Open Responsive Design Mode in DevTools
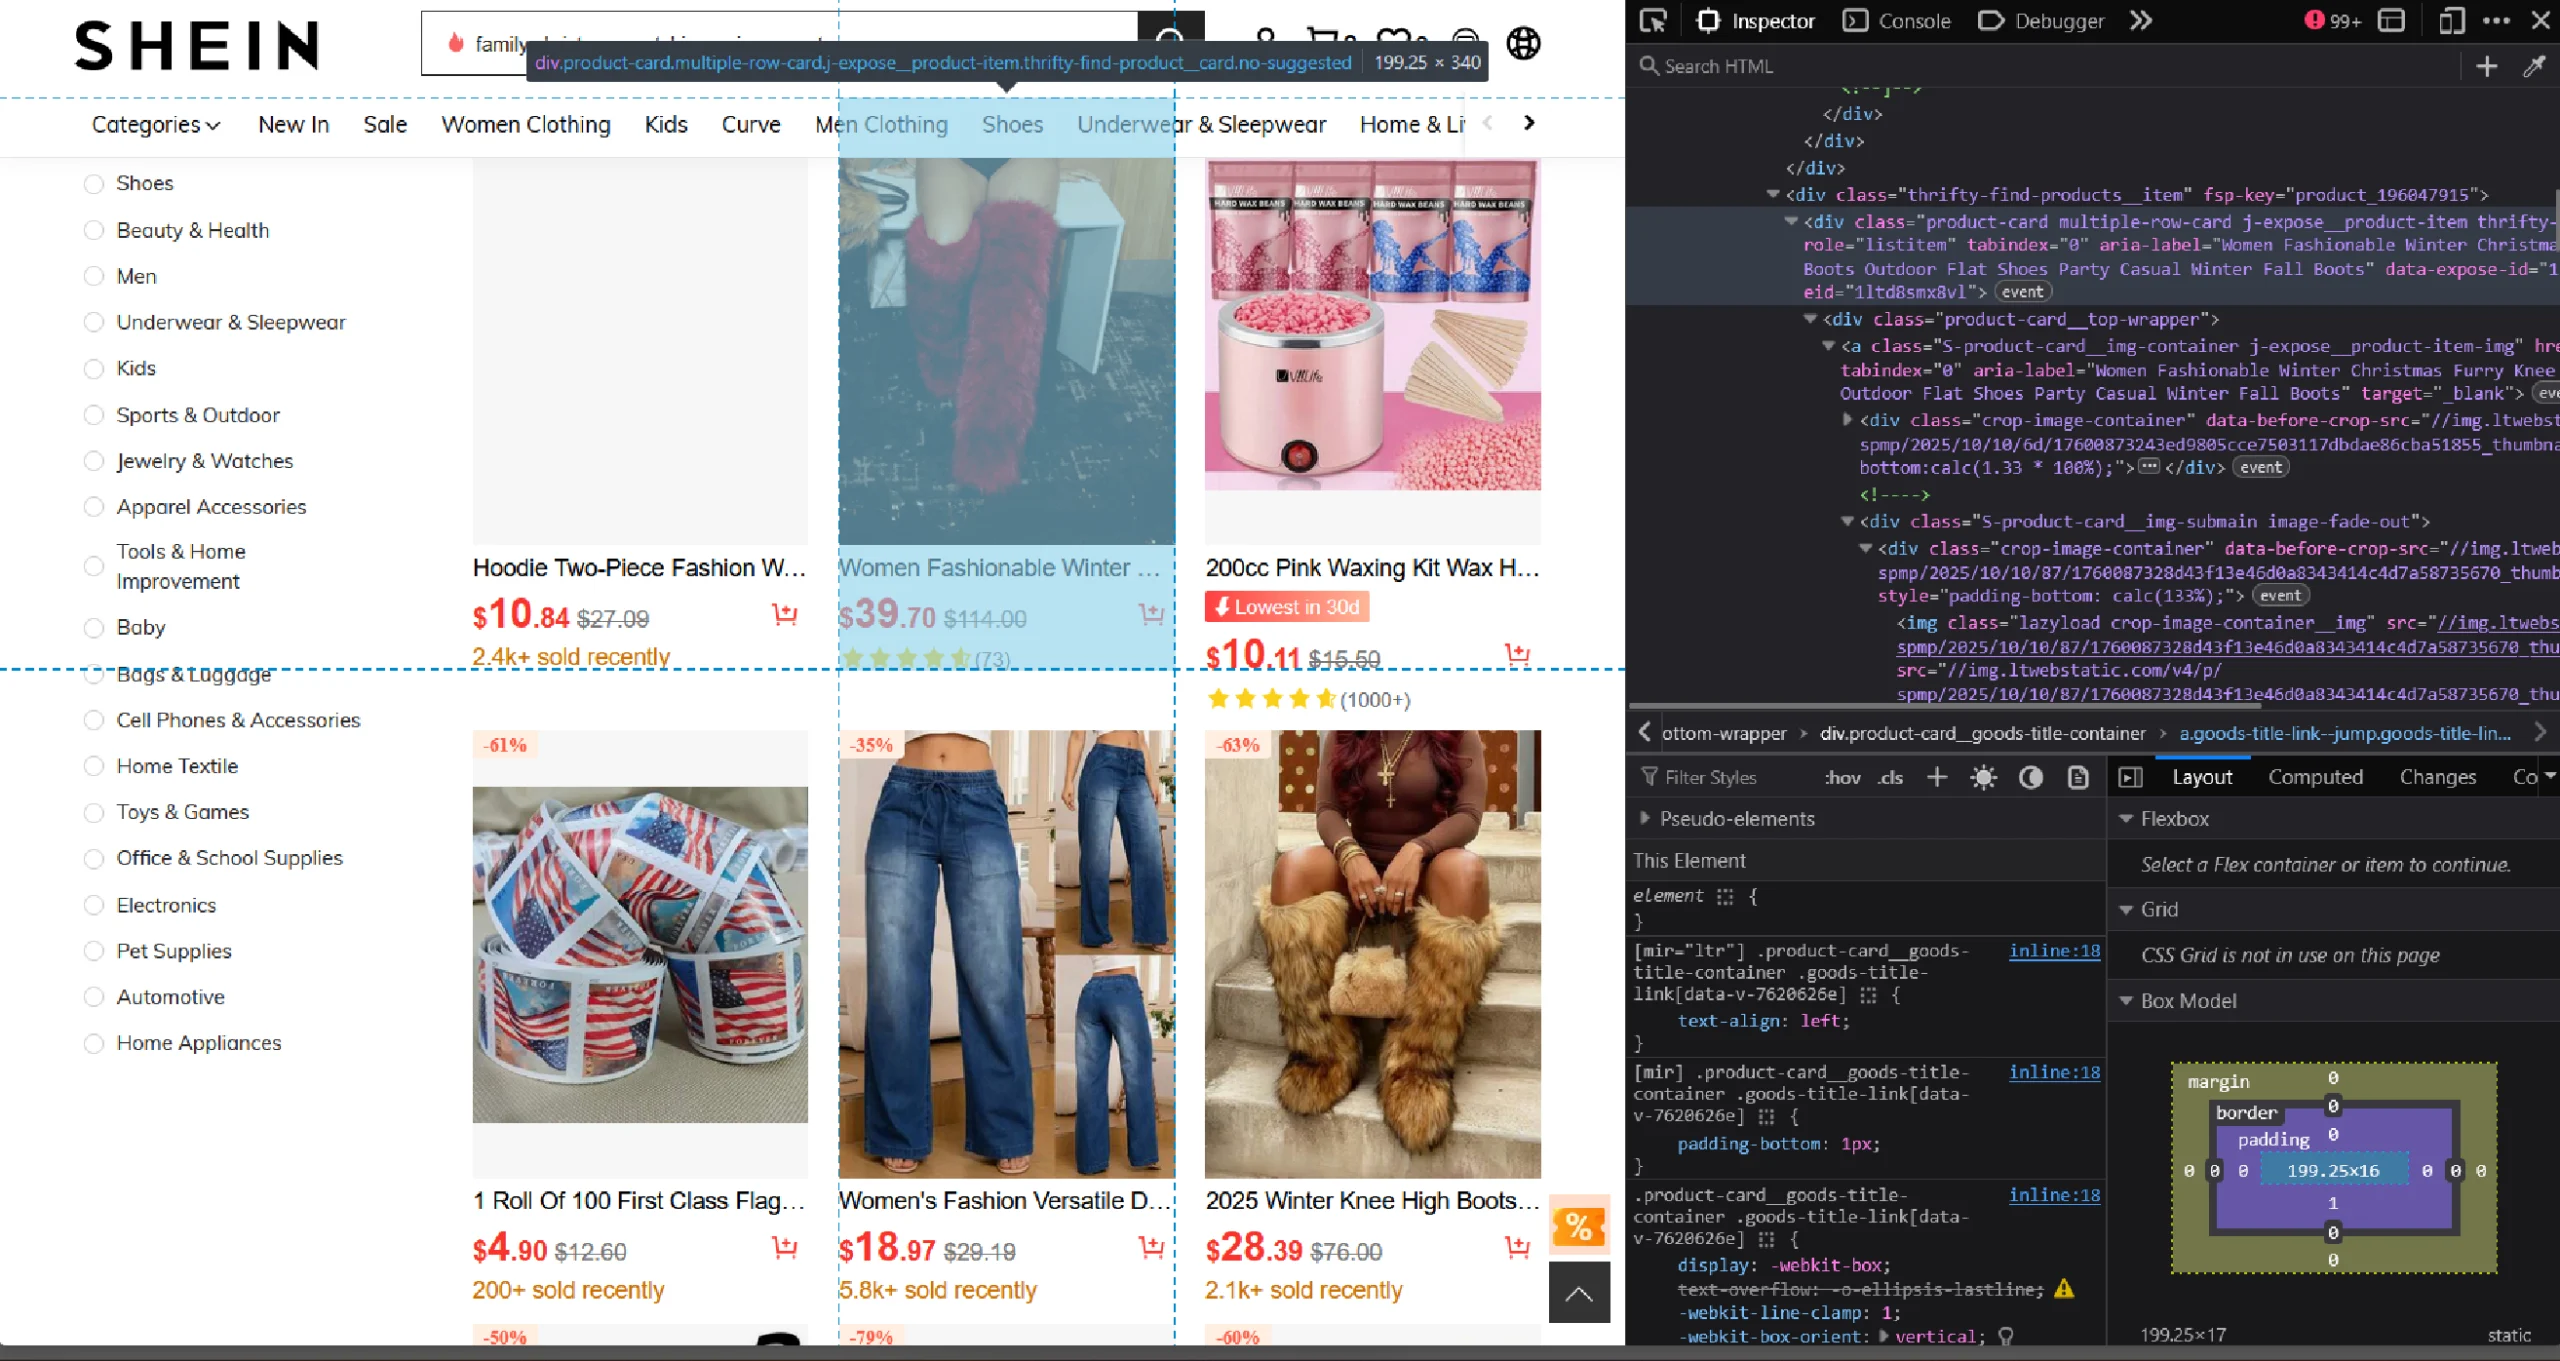Image resolution: width=2560 pixels, height=1361 pixels. 2452,20
